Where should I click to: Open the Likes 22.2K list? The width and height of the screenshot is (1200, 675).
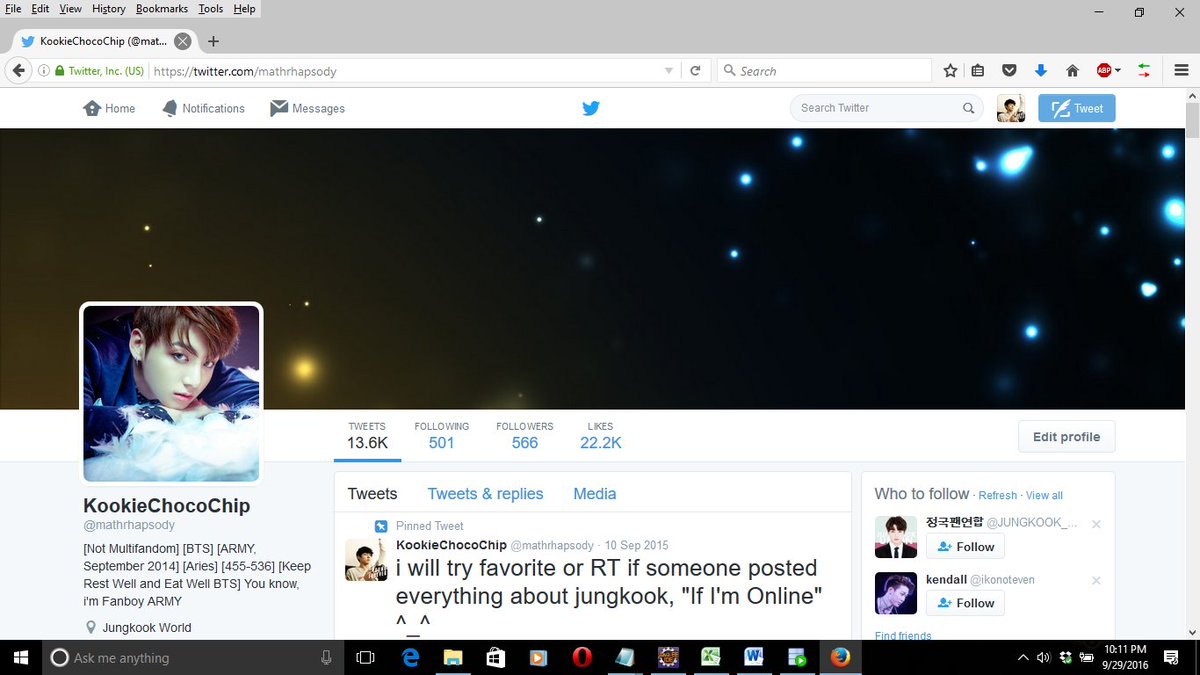(x=600, y=436)
